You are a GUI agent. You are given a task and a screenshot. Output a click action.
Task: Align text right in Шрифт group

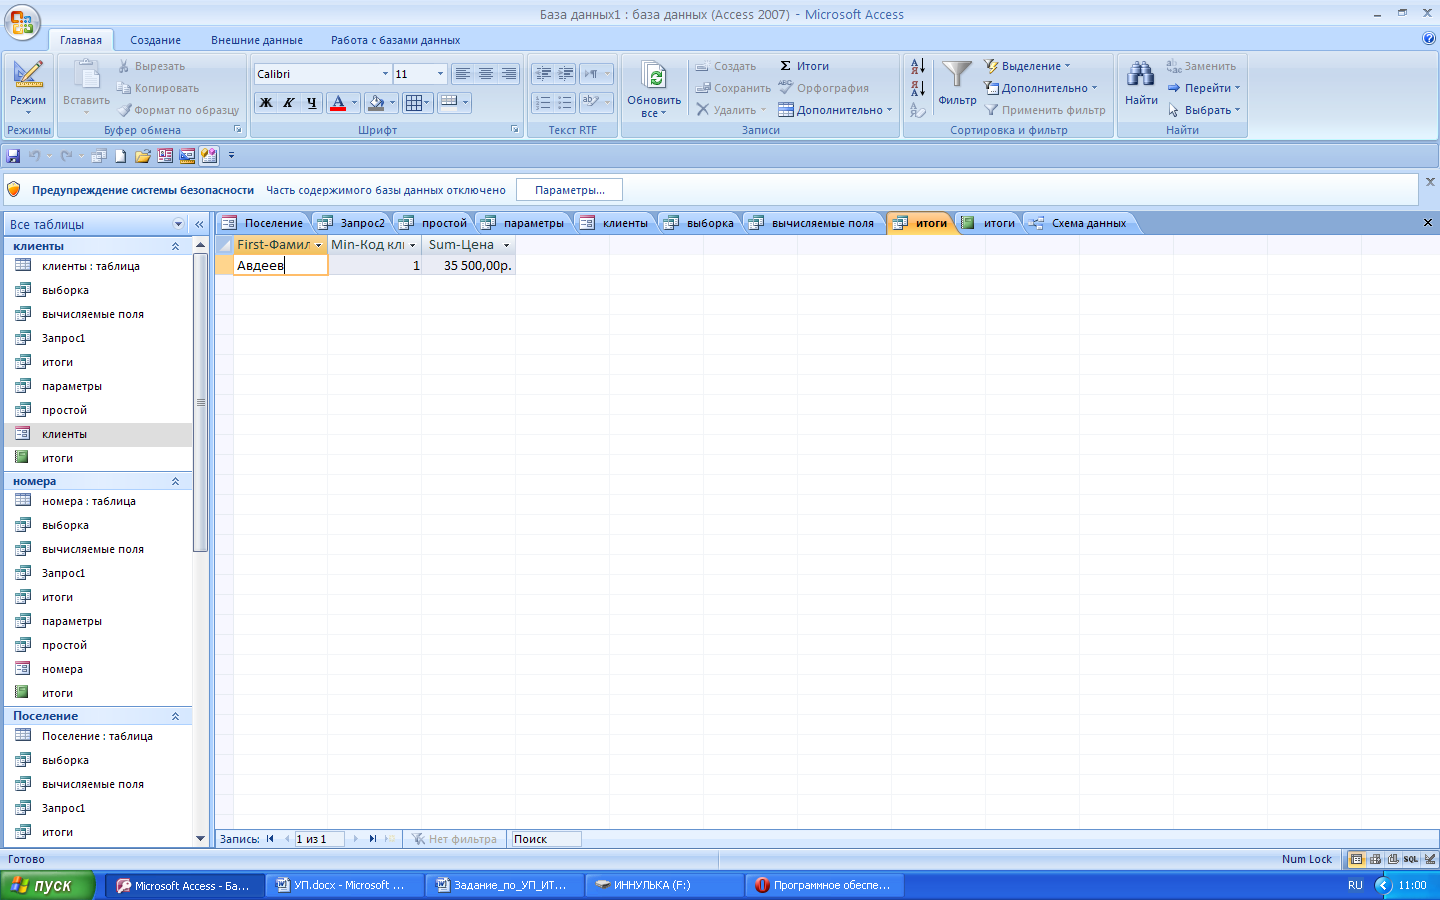point(509,74)
